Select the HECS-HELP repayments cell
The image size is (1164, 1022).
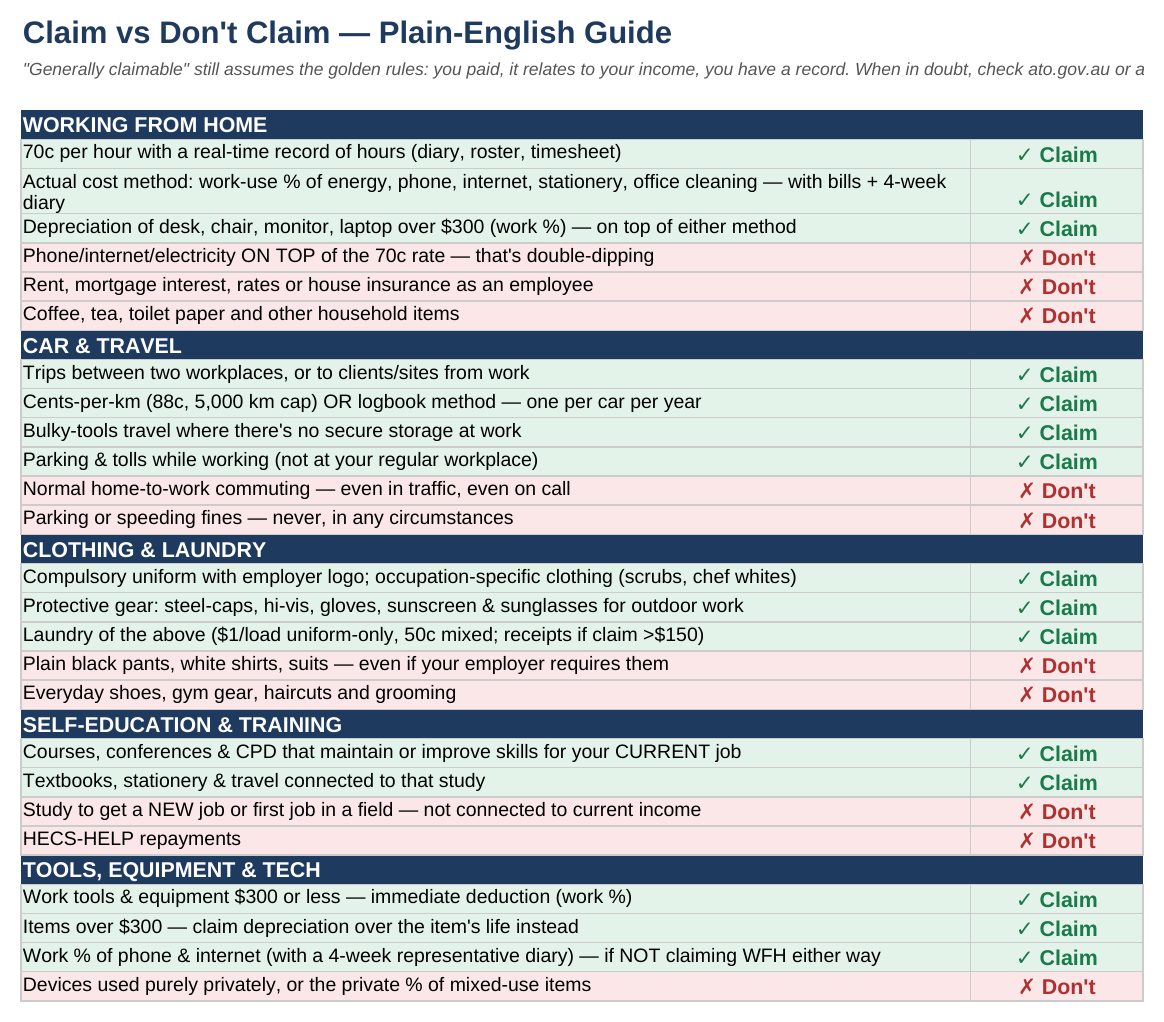496,840
